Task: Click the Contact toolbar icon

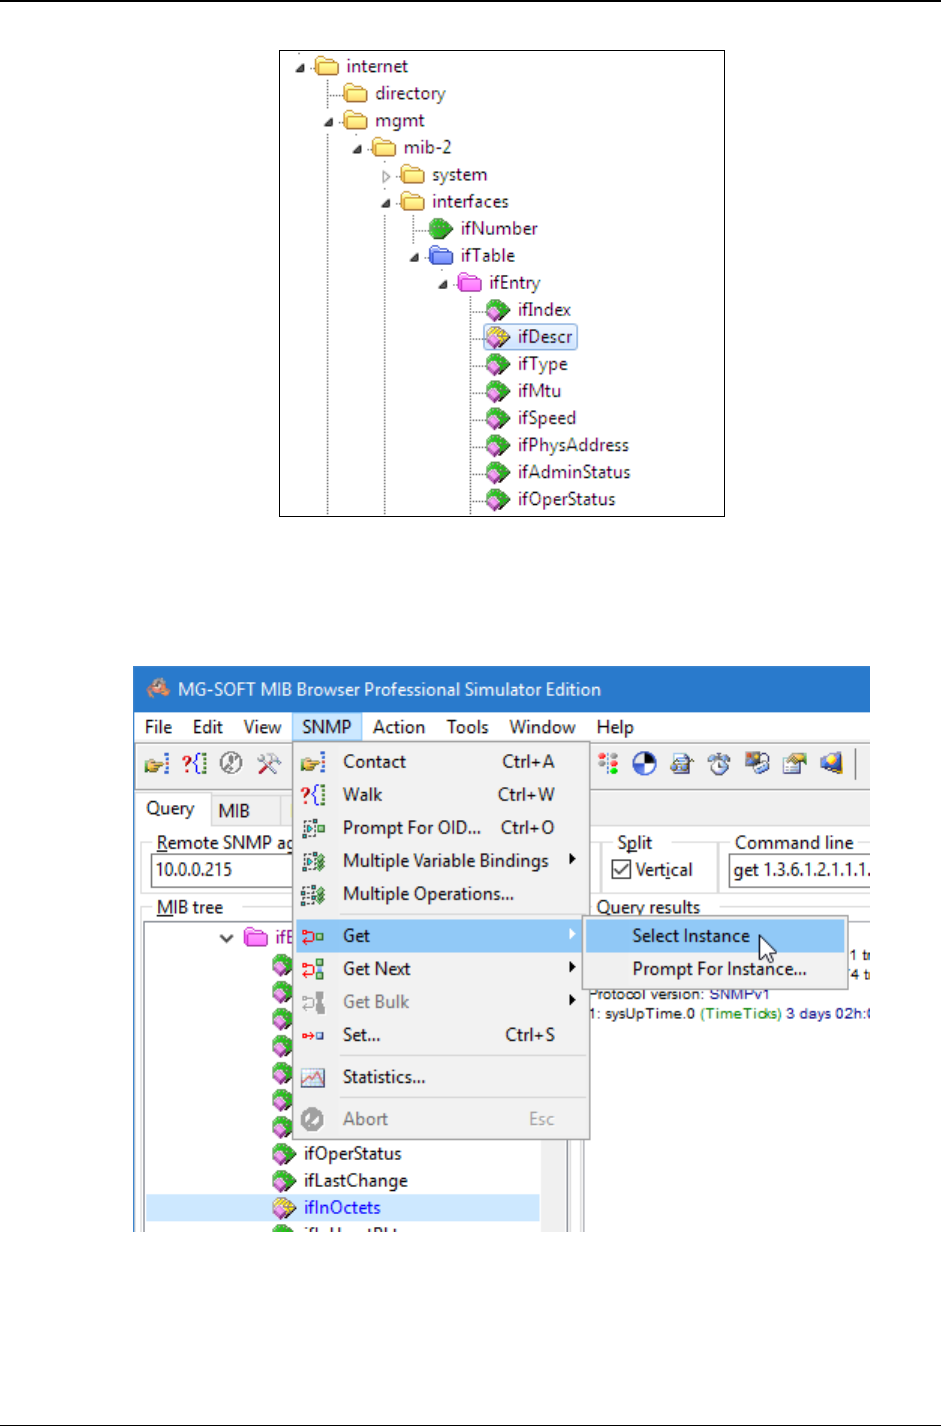Action: (157, 764)
